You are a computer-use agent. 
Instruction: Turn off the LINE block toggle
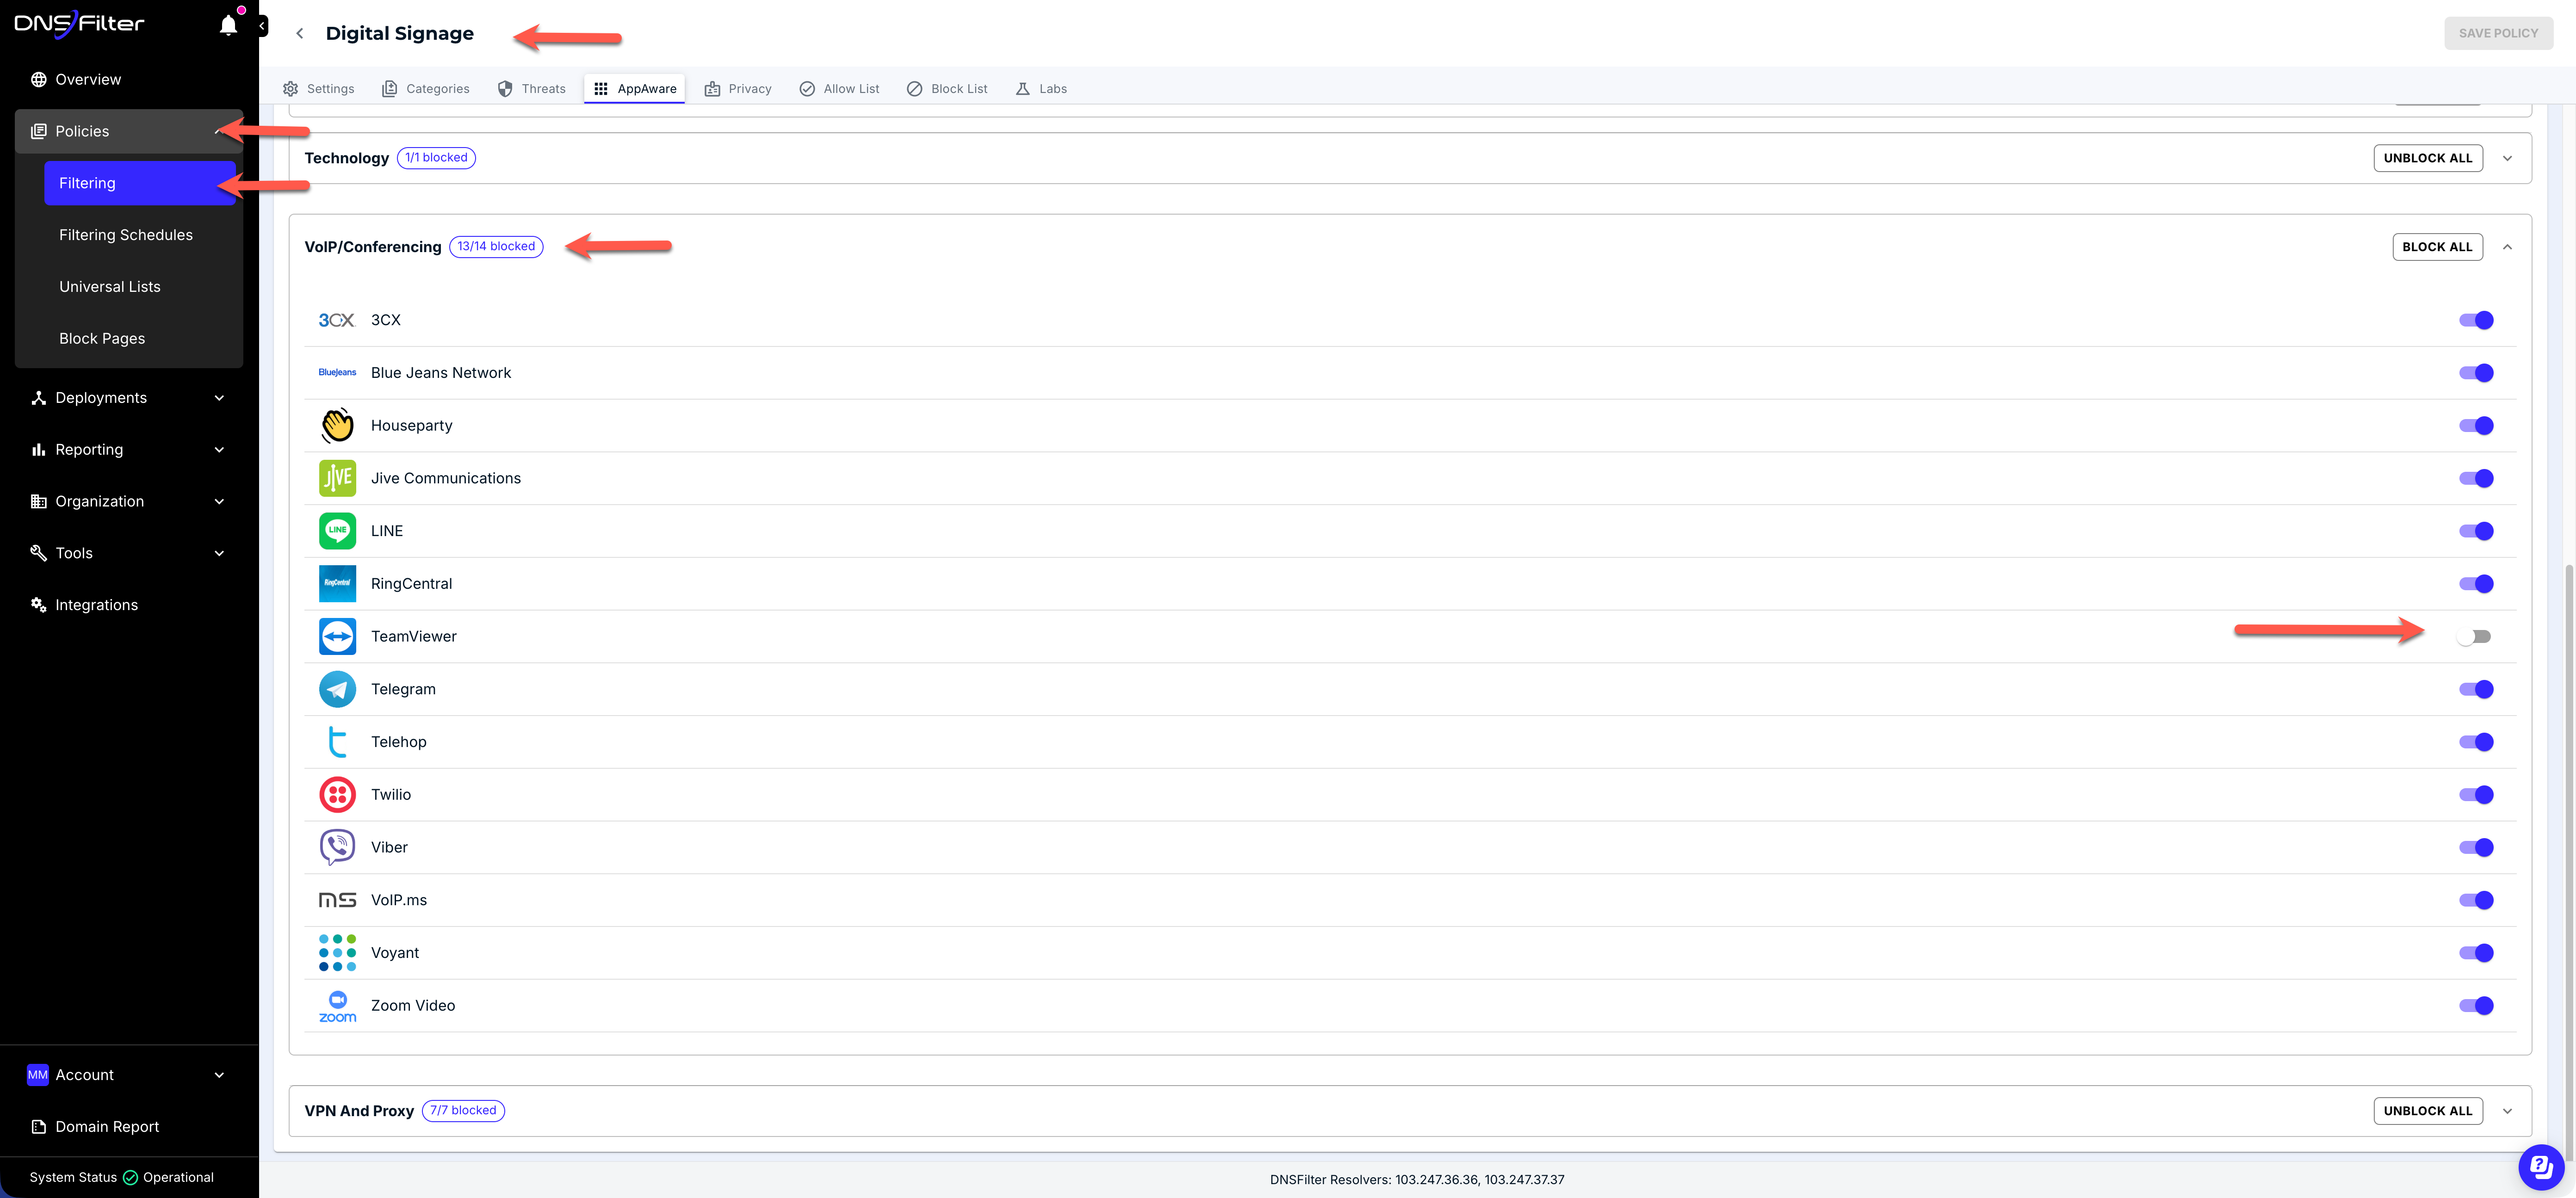coord(2476,531)
